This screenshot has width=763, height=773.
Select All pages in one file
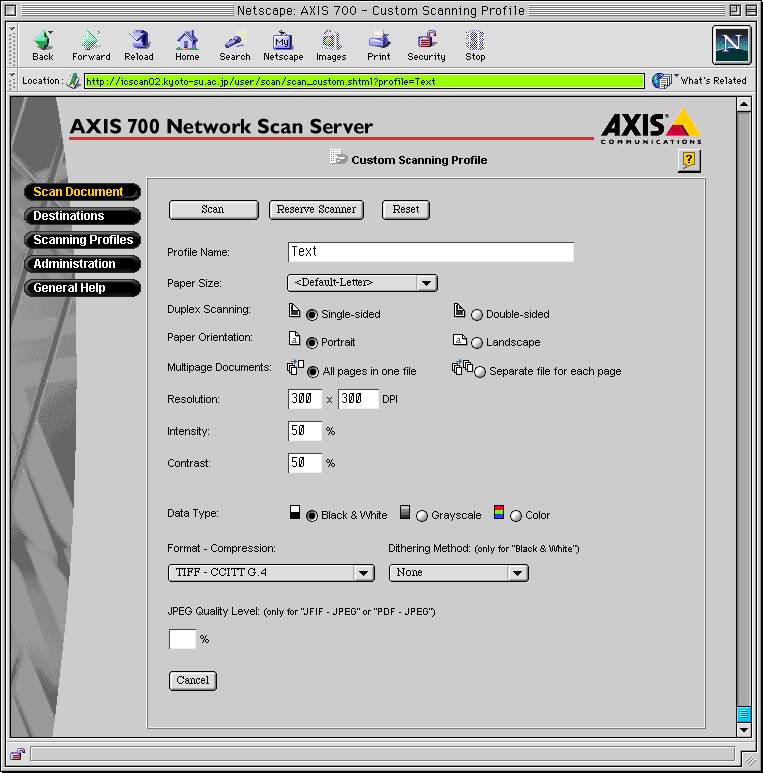coord(312,372)
